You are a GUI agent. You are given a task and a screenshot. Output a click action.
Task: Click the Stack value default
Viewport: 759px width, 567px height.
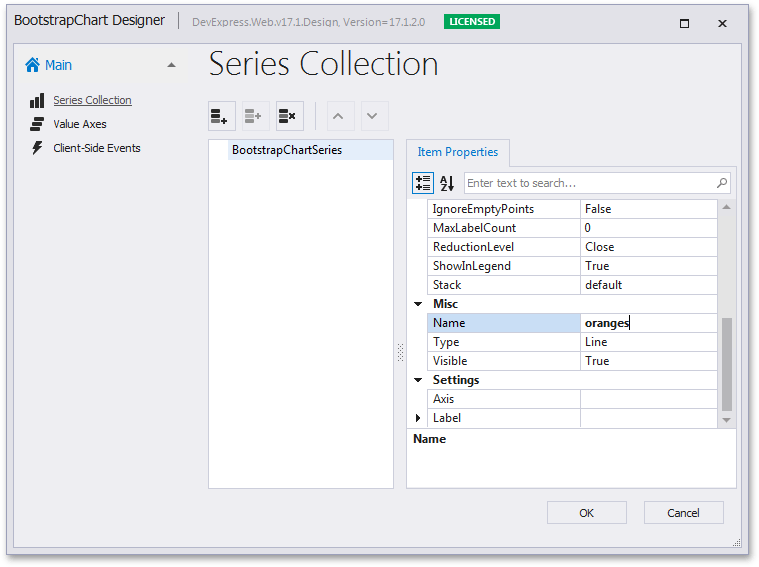[x=648, y=285]
